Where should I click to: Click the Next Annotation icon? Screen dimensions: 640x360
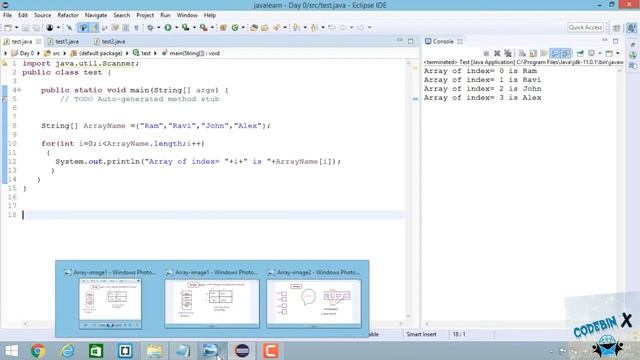click(x=296, y=27)
